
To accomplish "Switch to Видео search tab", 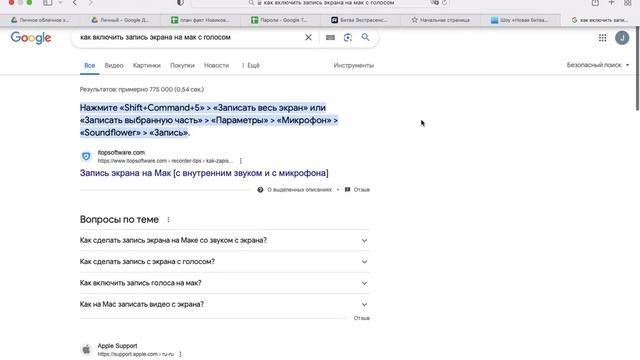I will (x=114, y=65).
